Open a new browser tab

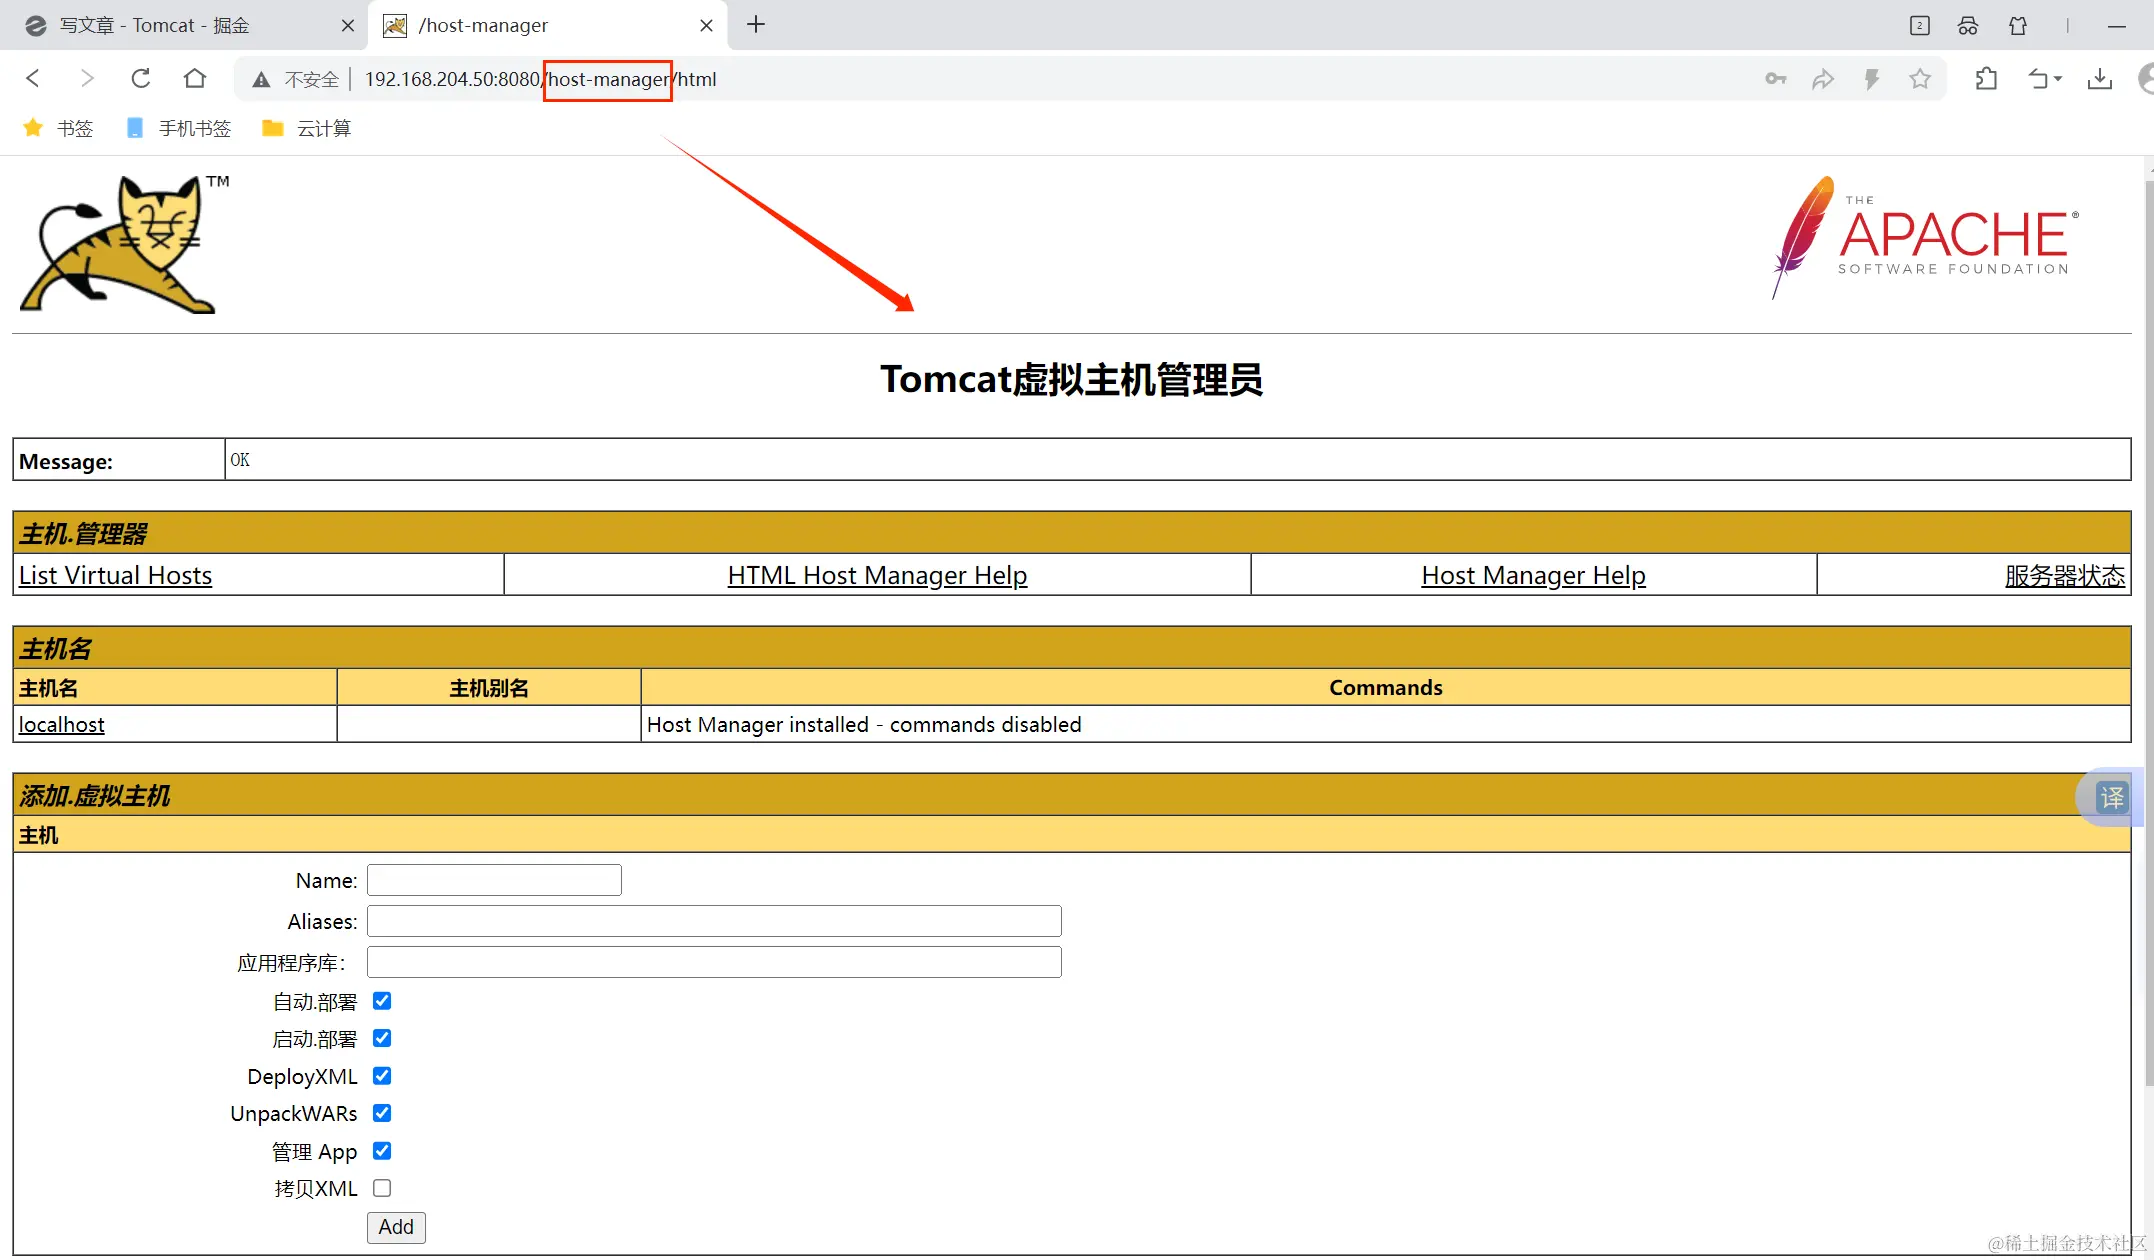pyautogui.click(x=756, y=25)
